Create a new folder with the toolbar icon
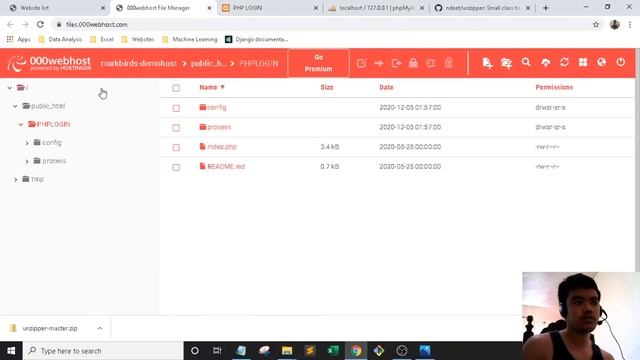 pos(506,63)
